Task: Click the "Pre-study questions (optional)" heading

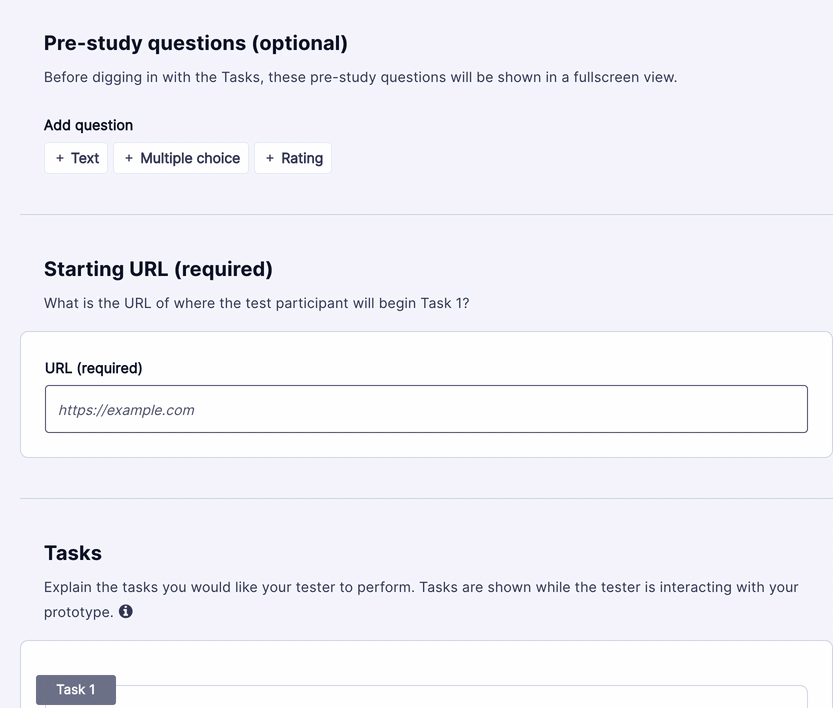Action: (194, 43)
